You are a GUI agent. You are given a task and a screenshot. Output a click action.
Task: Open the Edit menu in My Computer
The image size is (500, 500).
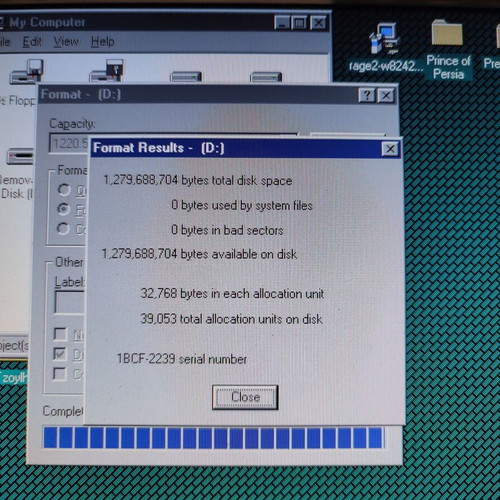pos(32,42)
